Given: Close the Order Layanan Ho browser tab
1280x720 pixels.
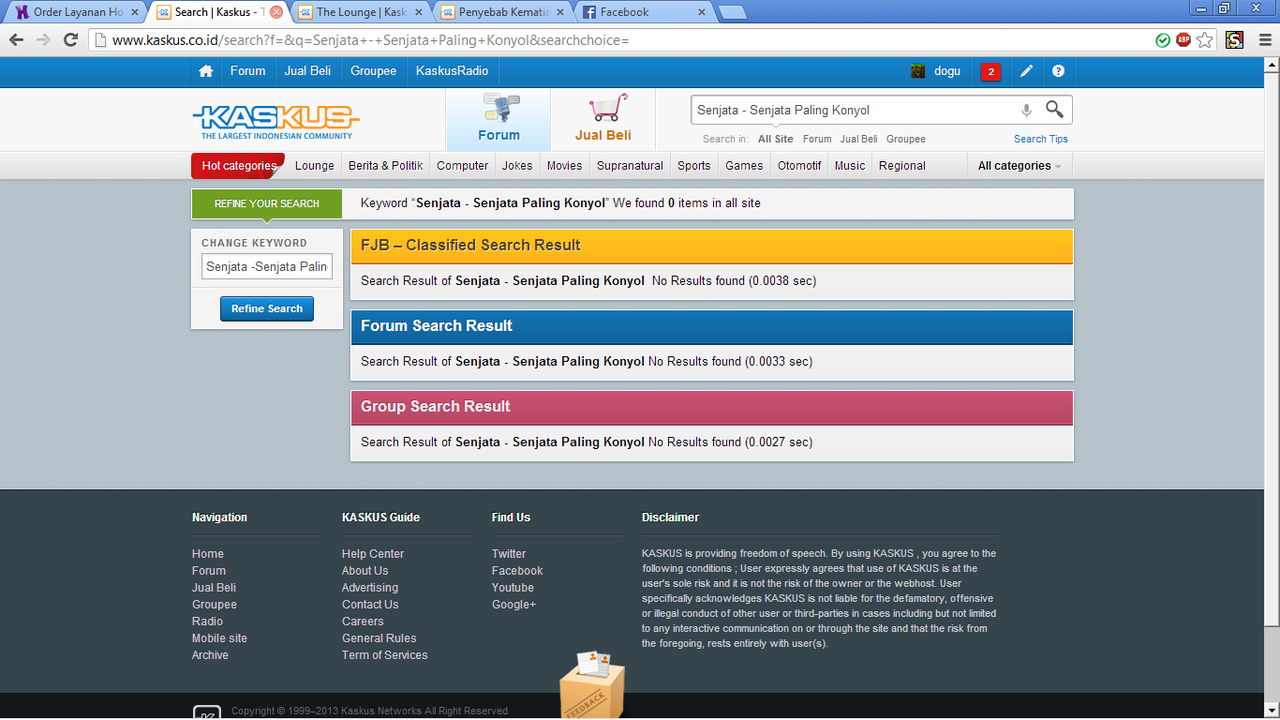Looking at the screenshot, I should pos(135,12).
